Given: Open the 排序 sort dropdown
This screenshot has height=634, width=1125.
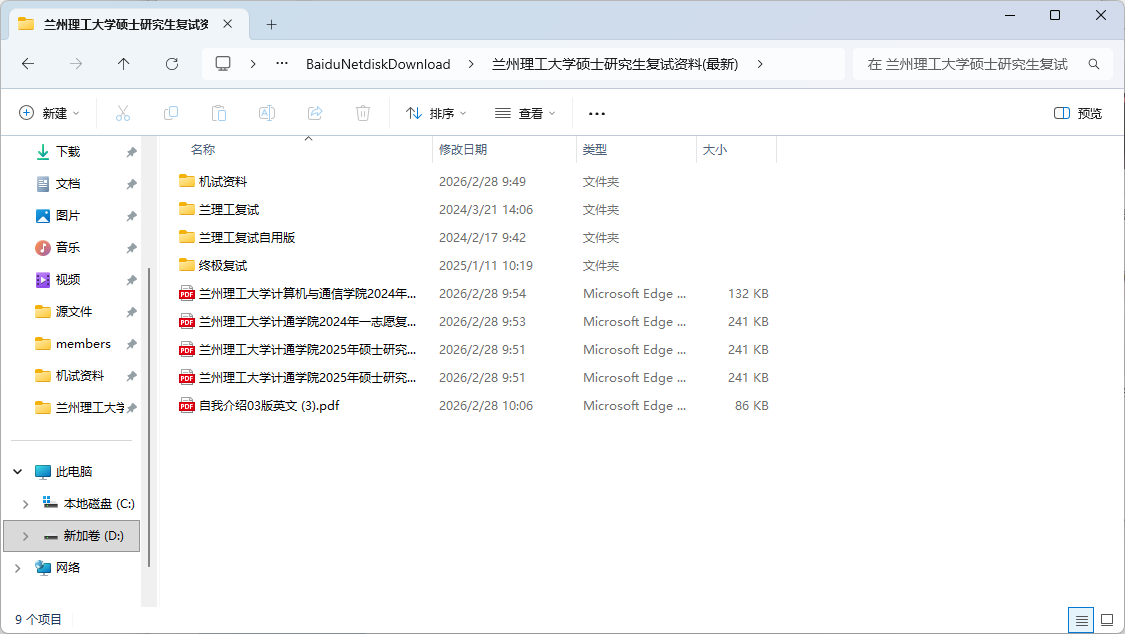Looking at the screenshot, I should (x=435, y=113).
